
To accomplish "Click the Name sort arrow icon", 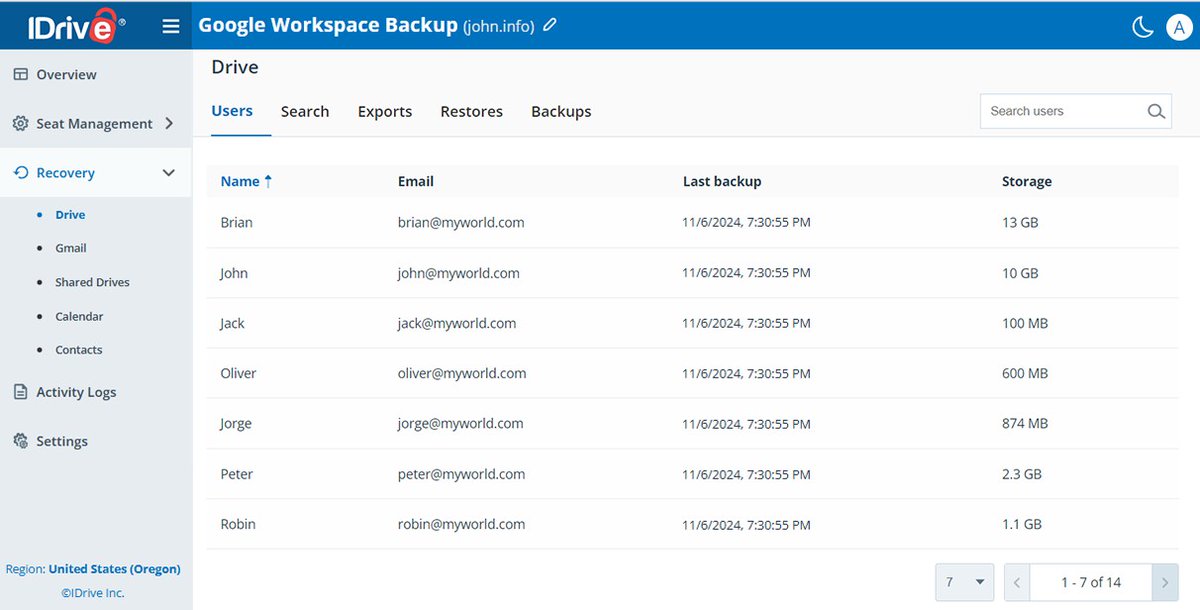I will (268, 181).
